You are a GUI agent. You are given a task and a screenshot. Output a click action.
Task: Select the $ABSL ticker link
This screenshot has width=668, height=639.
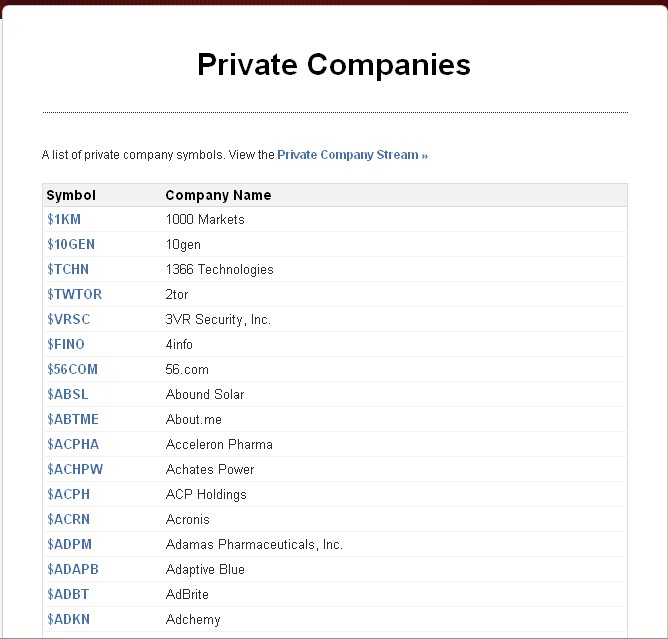click(x=67, y=394)
